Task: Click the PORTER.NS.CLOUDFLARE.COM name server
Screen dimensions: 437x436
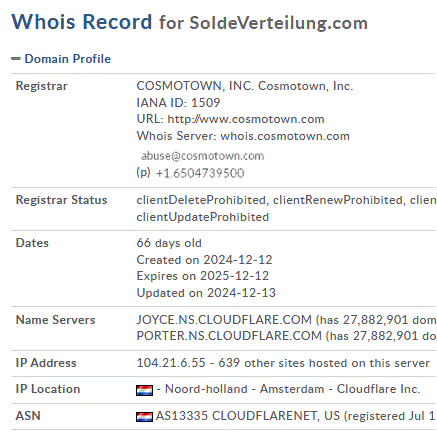Action: [229, 336]
